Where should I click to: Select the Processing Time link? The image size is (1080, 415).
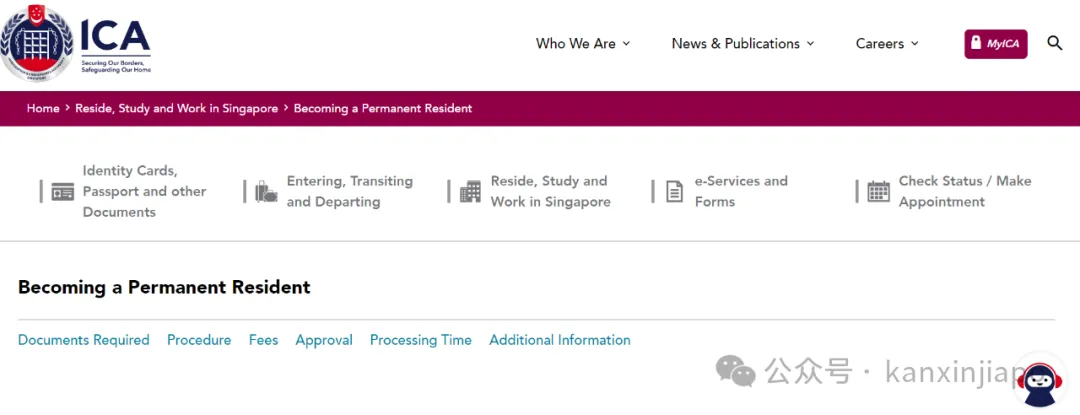pos(421,340)
